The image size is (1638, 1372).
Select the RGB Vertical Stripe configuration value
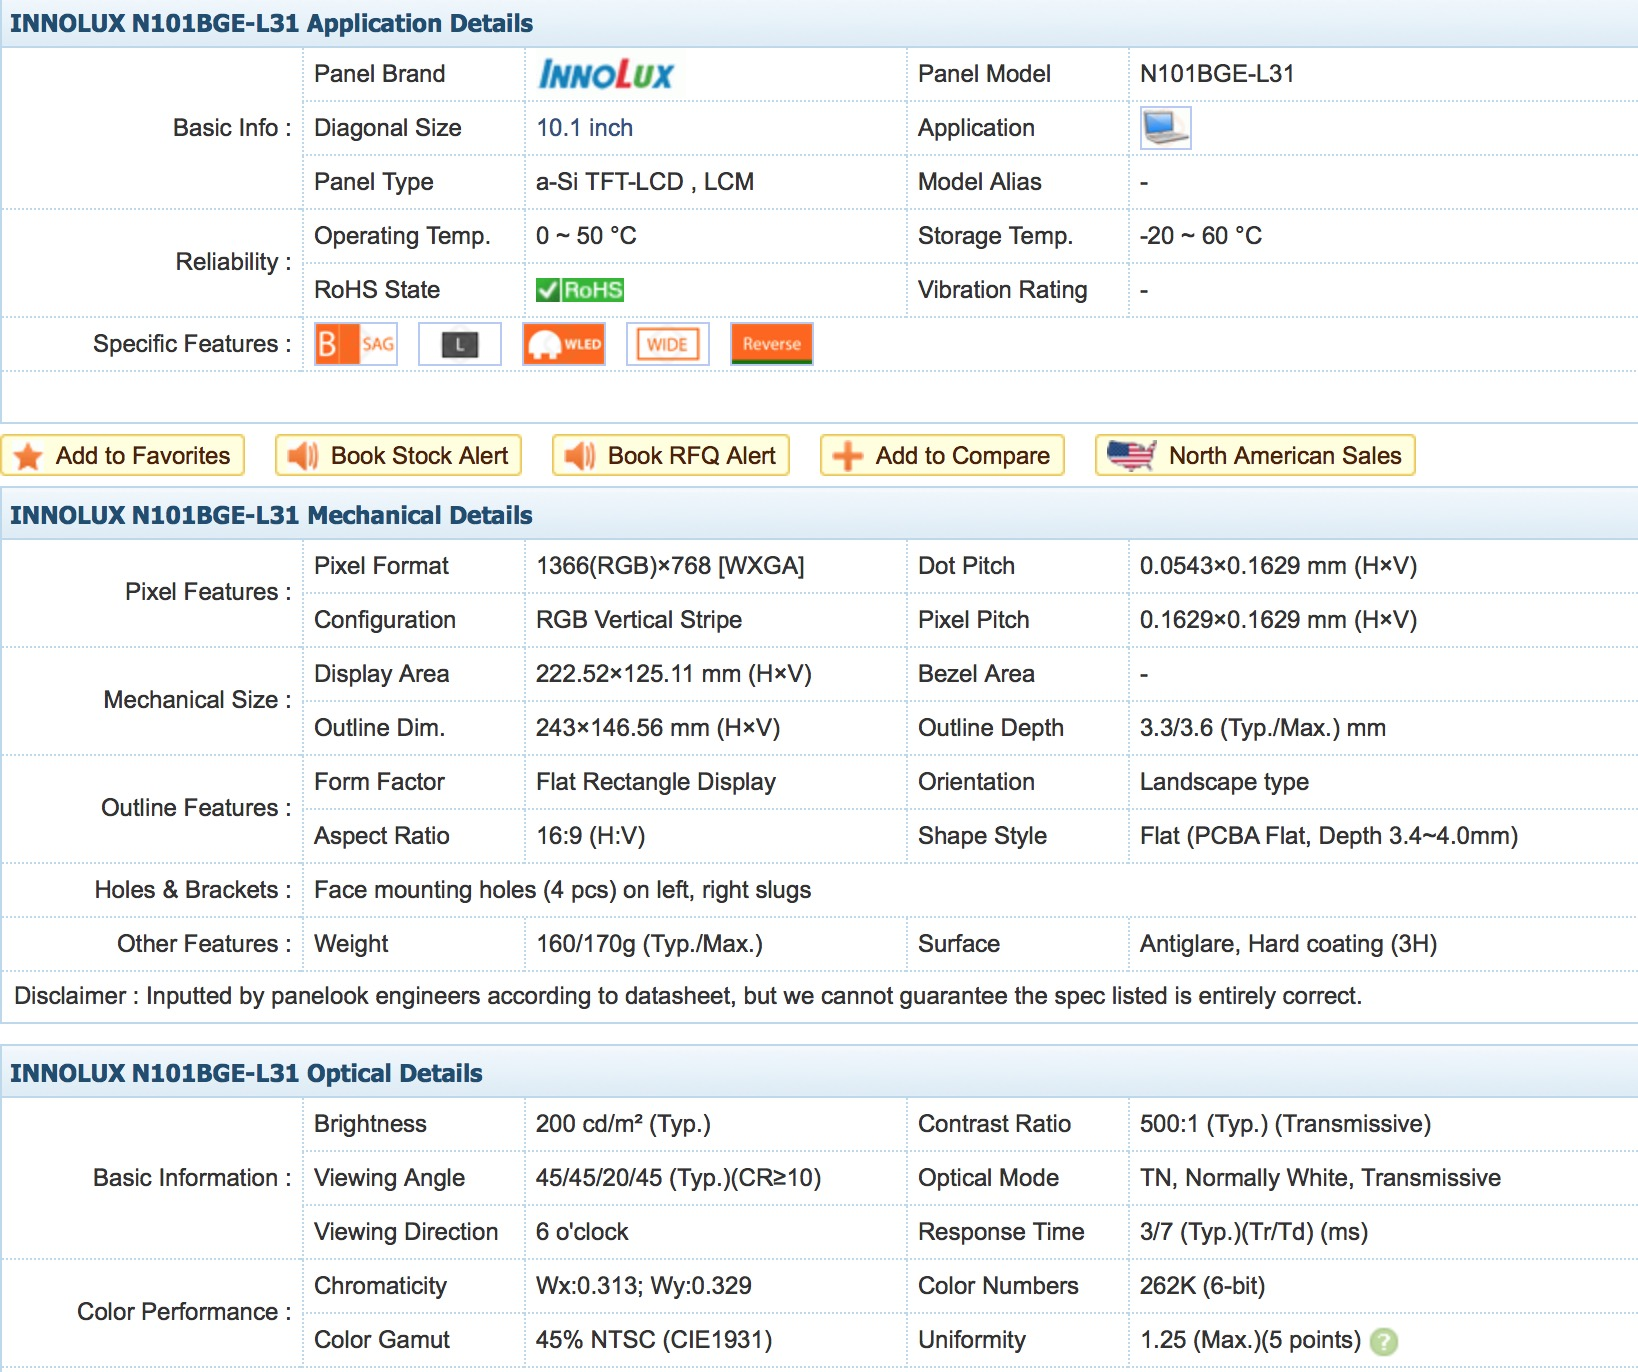click(639, 620)
